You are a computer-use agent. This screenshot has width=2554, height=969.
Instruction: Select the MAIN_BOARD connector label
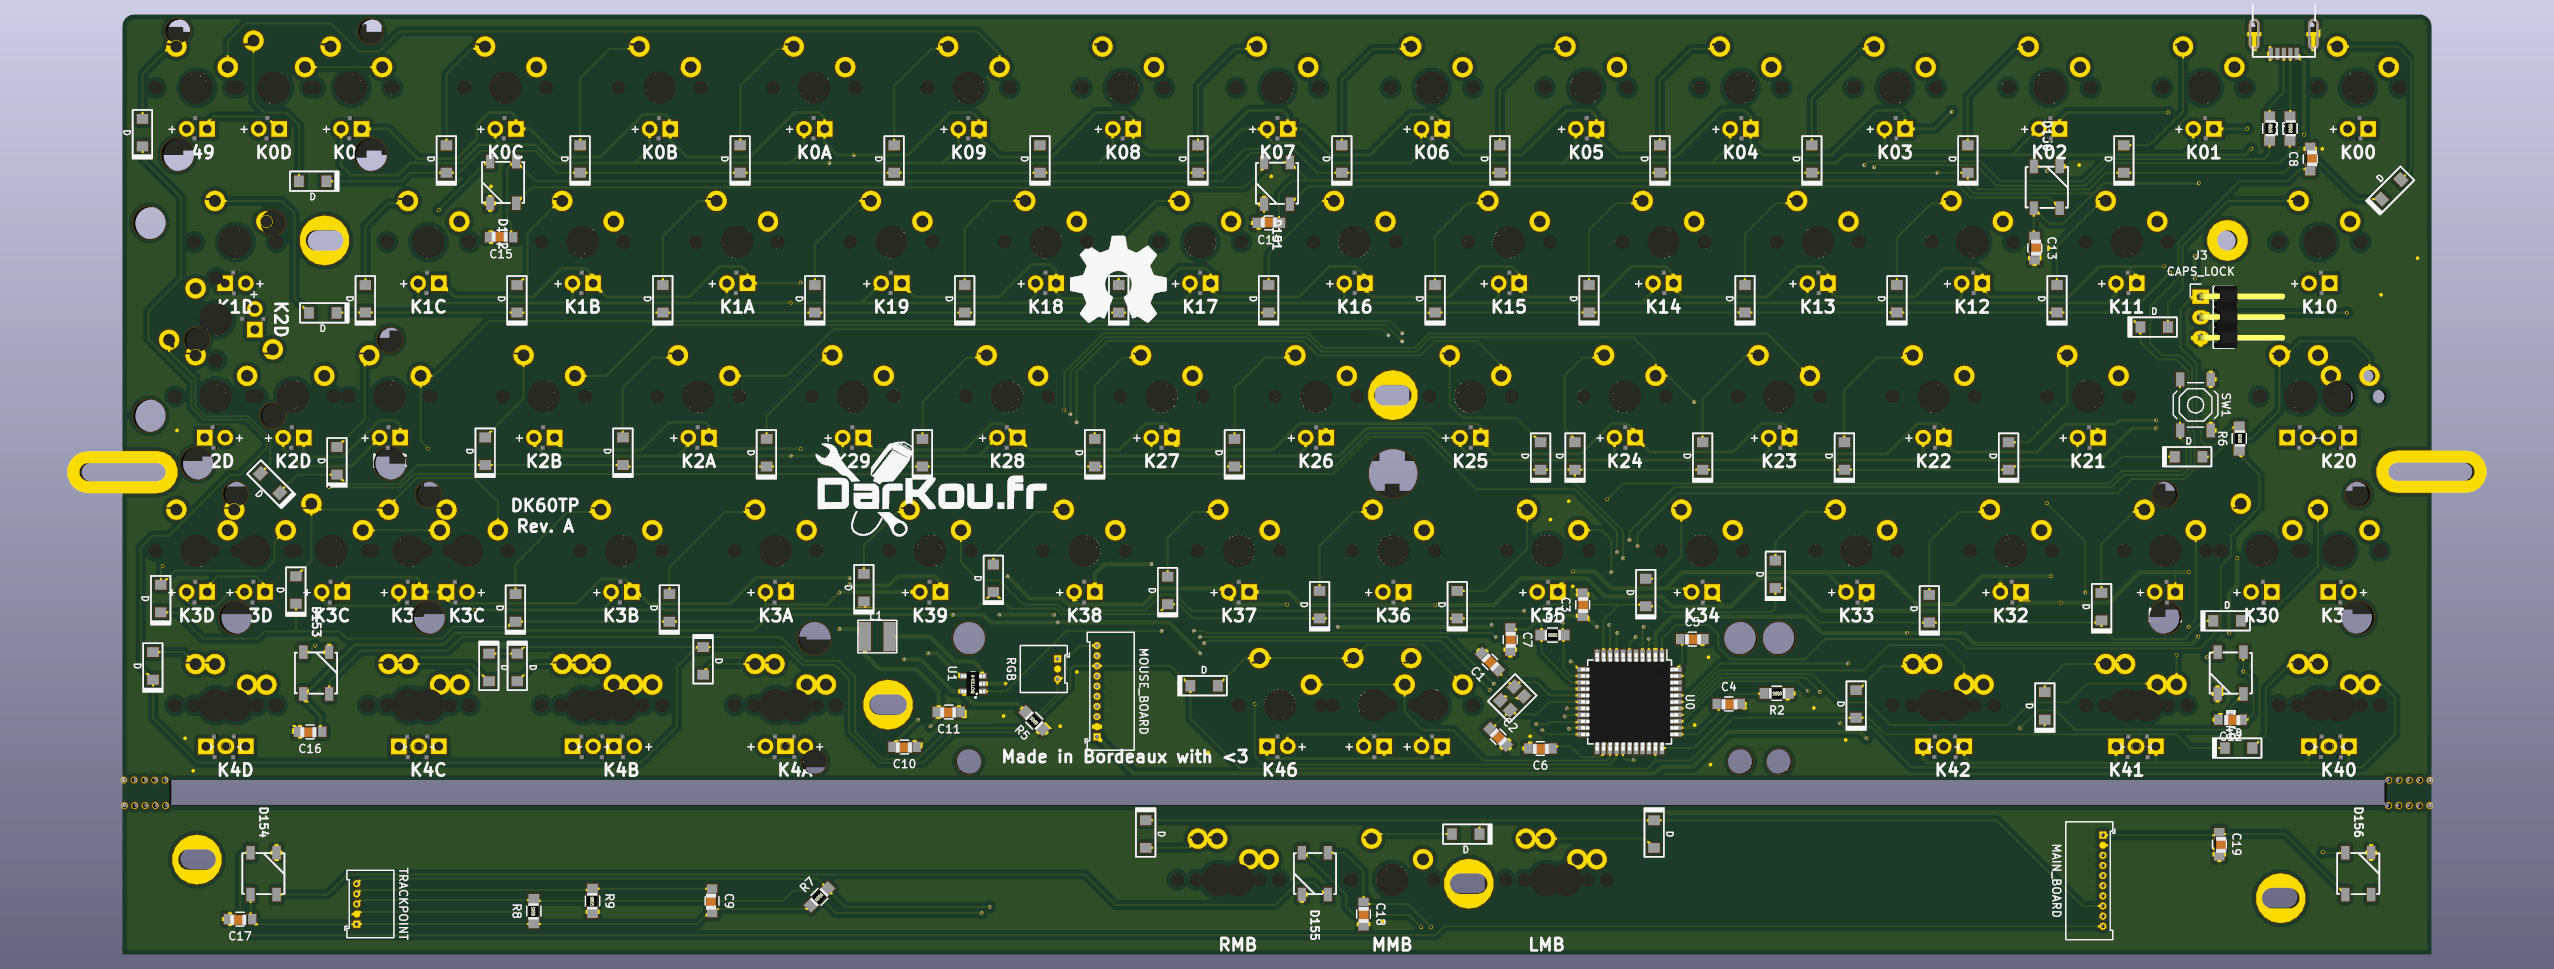click(2057, 881)
